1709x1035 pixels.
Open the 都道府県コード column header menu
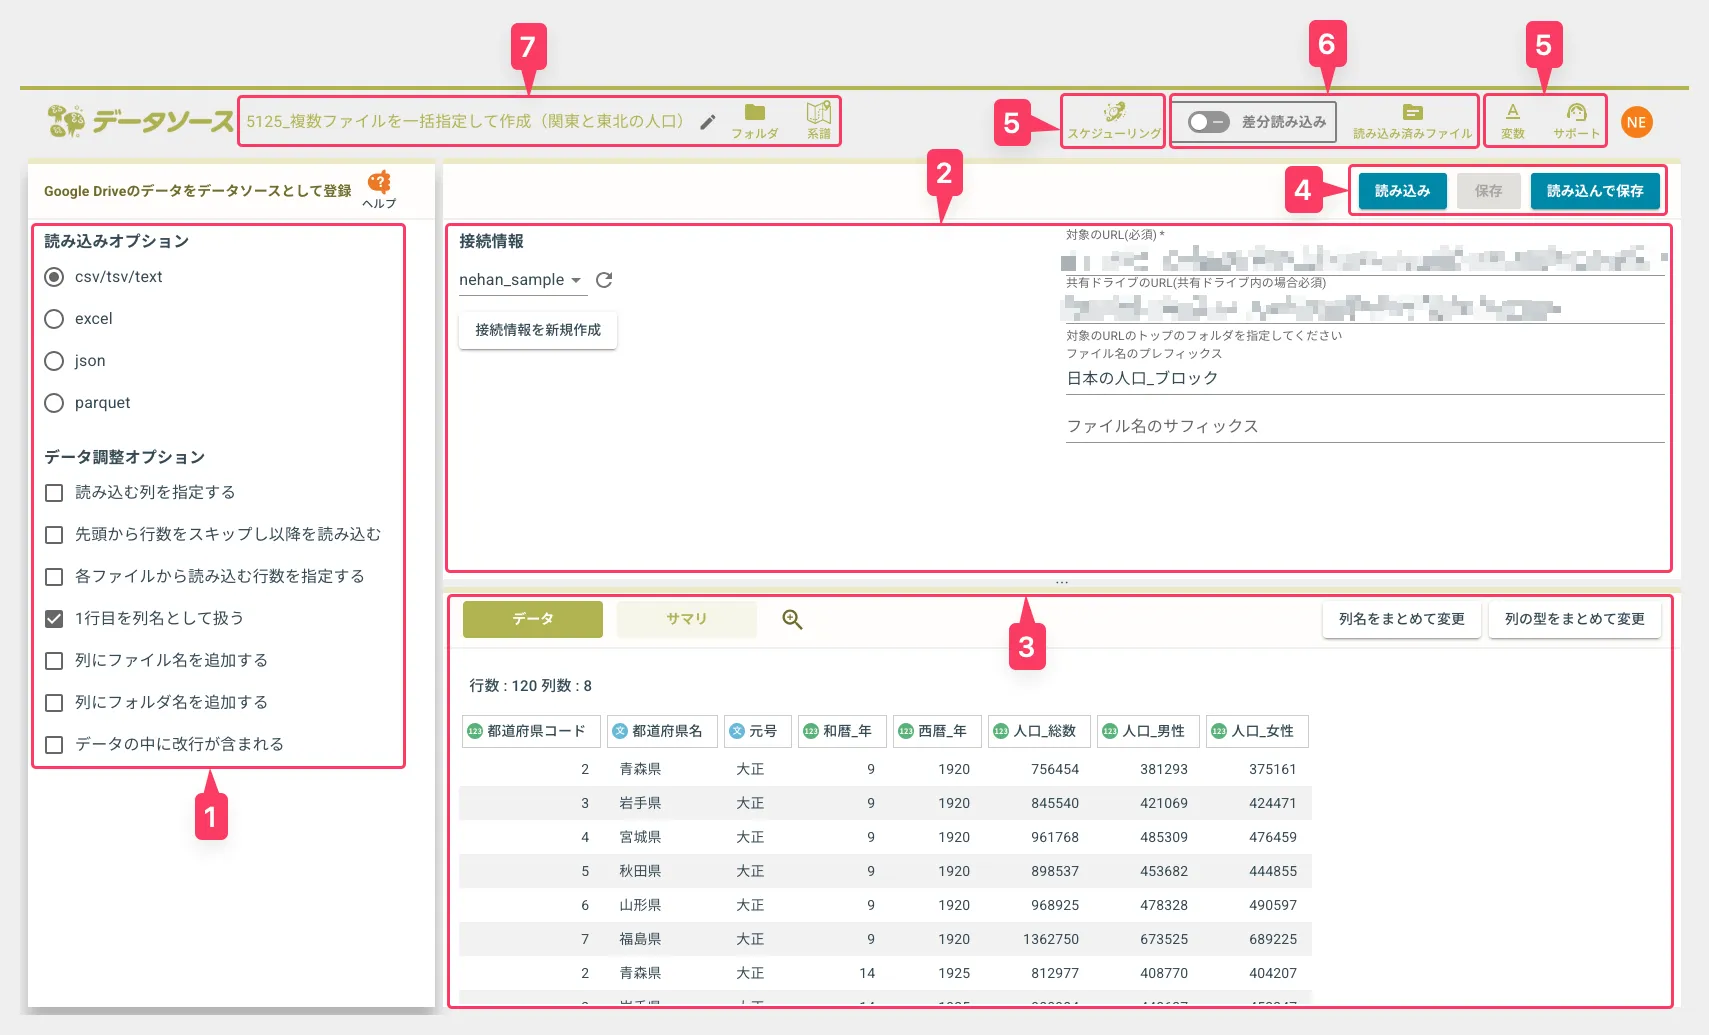(x=531, y=731)
